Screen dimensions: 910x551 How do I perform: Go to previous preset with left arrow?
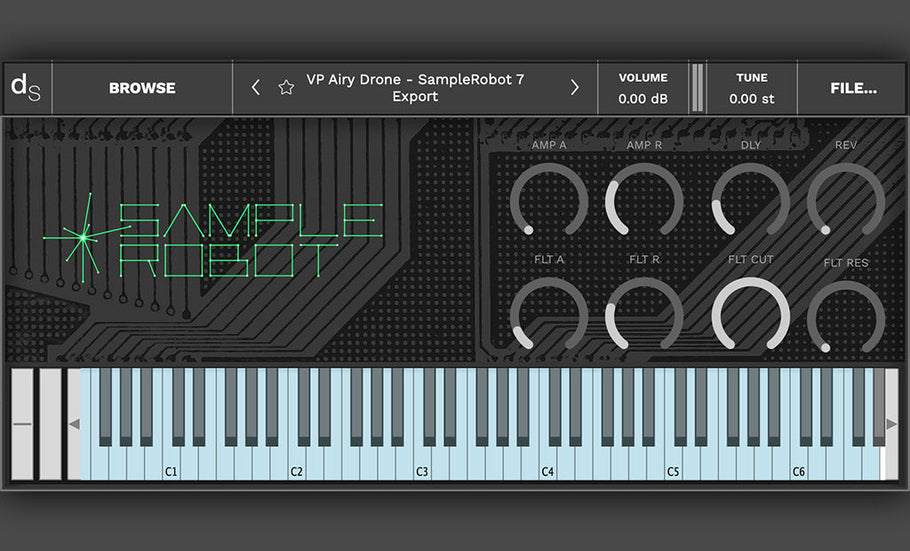[255, 88]
